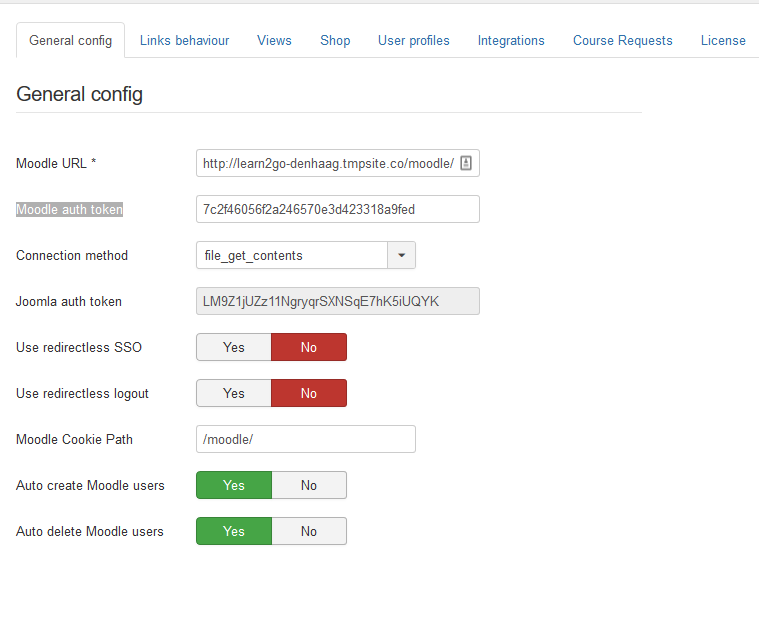Switch to the Integrations tab

click(x=511, y=40)
